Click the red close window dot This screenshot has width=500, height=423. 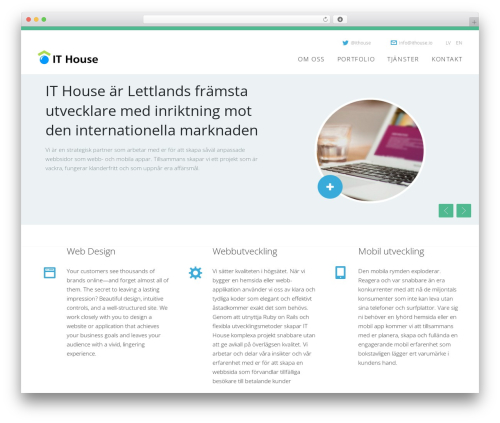(29, 19)
